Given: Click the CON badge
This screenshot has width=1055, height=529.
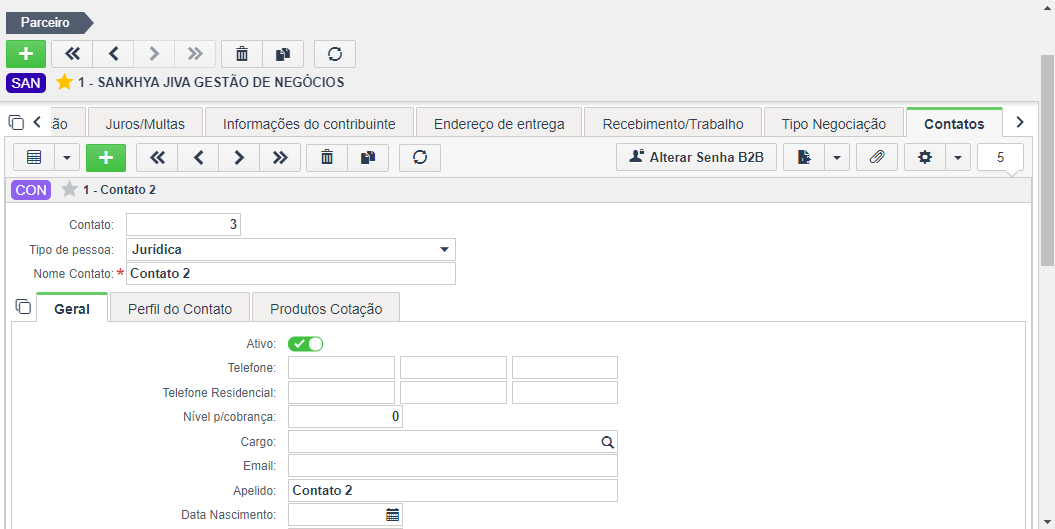Looking at the screenshot, I should click(31, 190).
